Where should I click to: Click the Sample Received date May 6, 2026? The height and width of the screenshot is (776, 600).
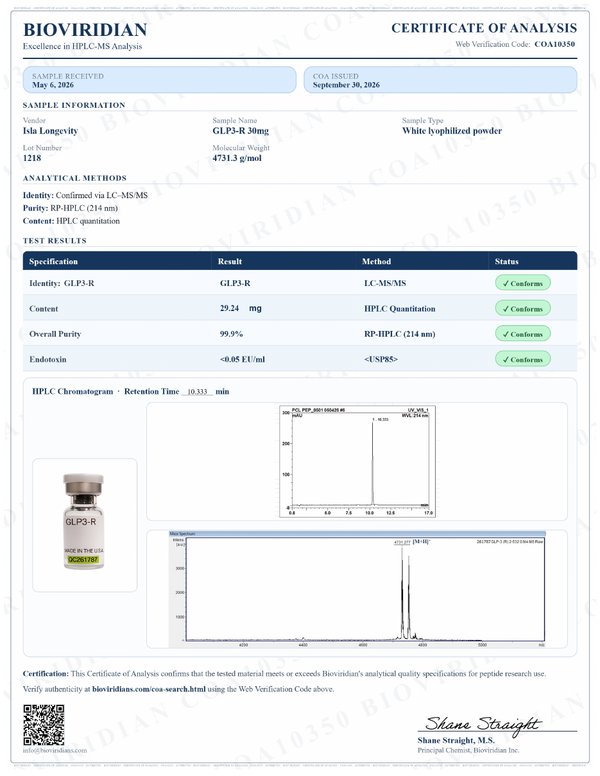point(53,85)
